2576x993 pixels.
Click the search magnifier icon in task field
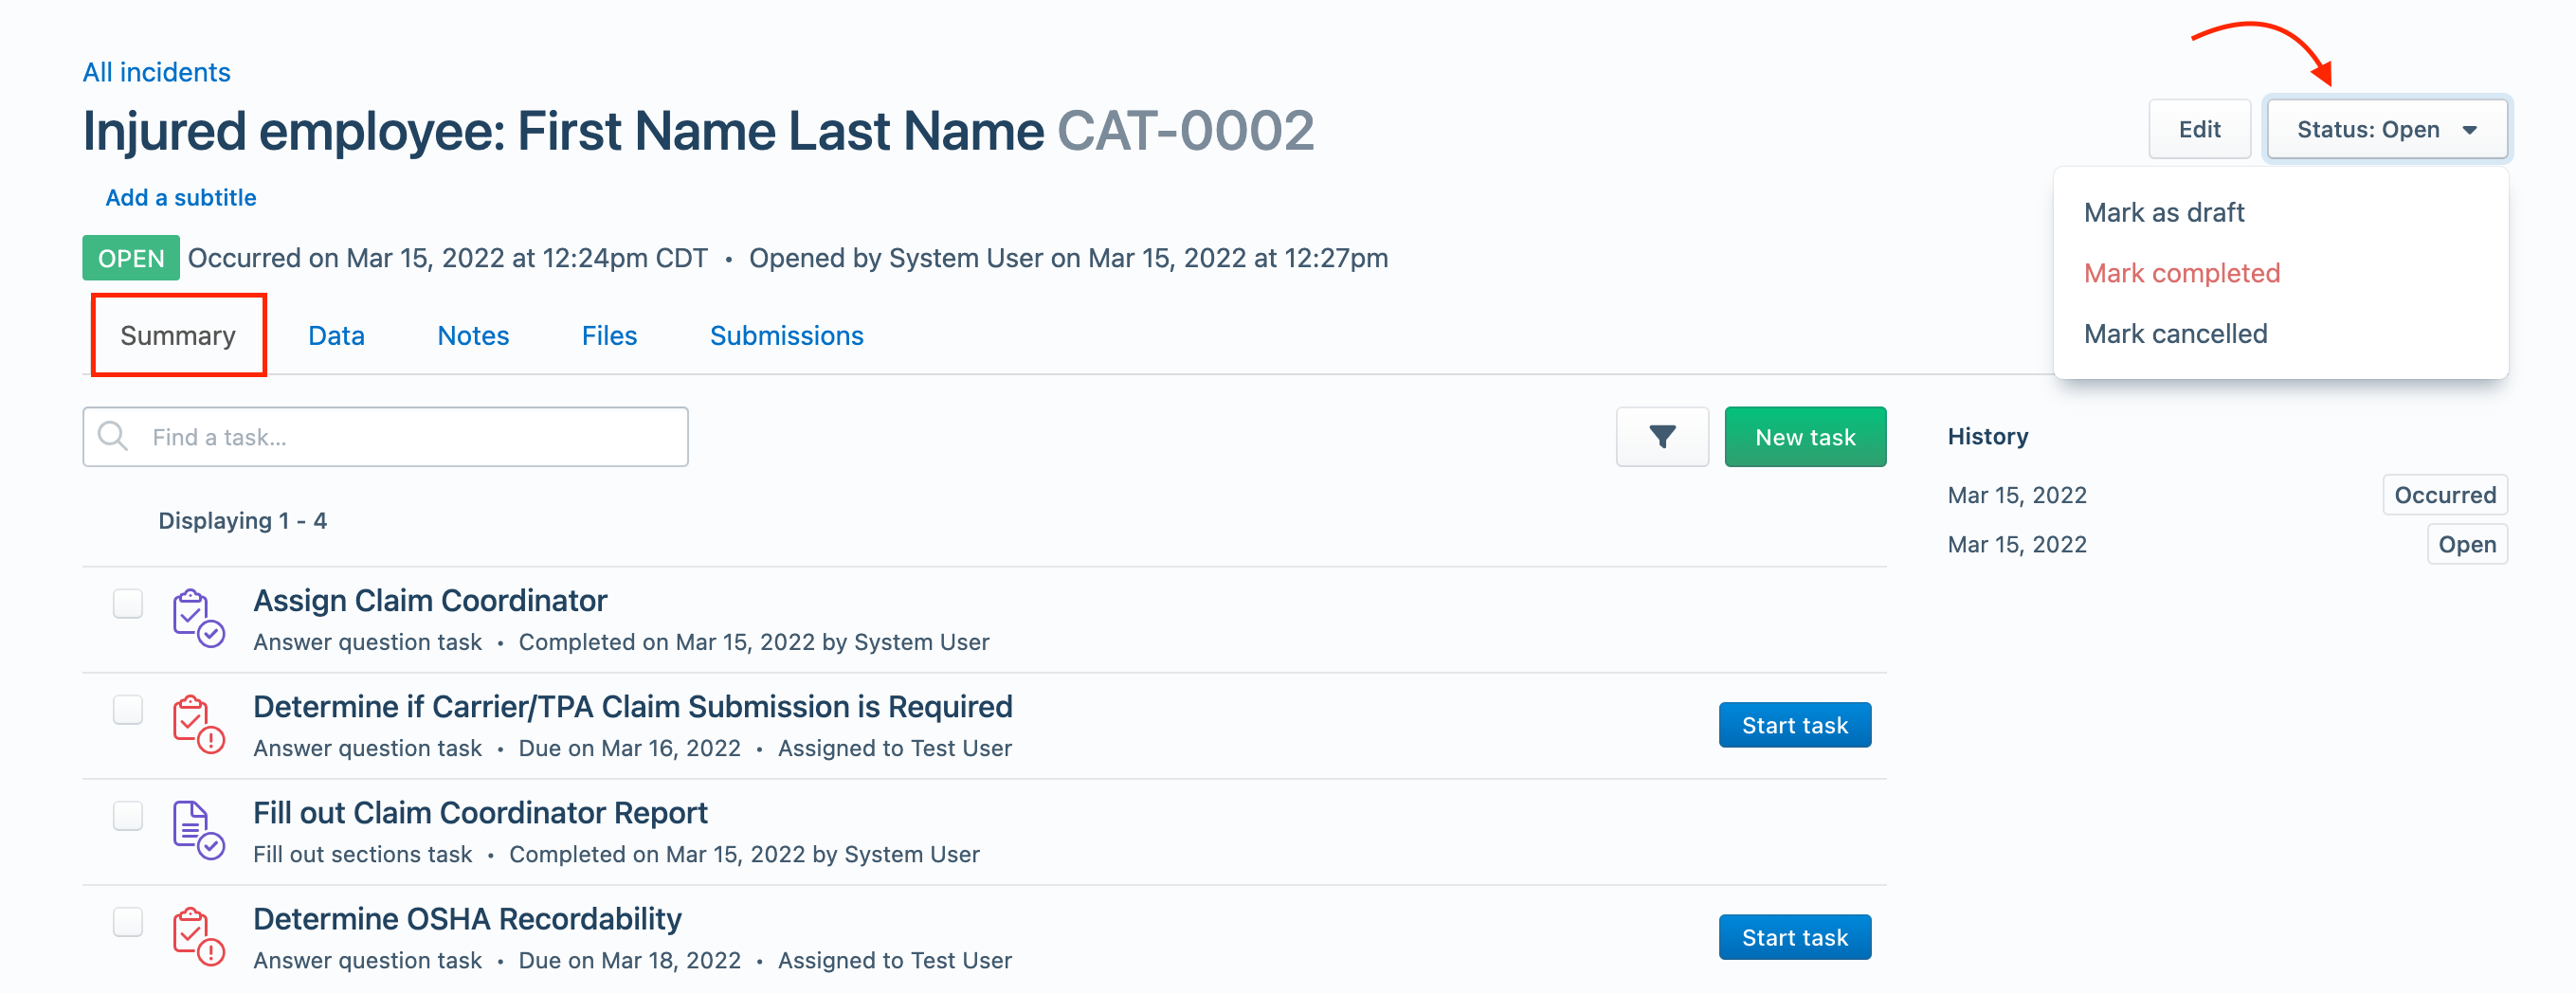click(x=112, y=436)
